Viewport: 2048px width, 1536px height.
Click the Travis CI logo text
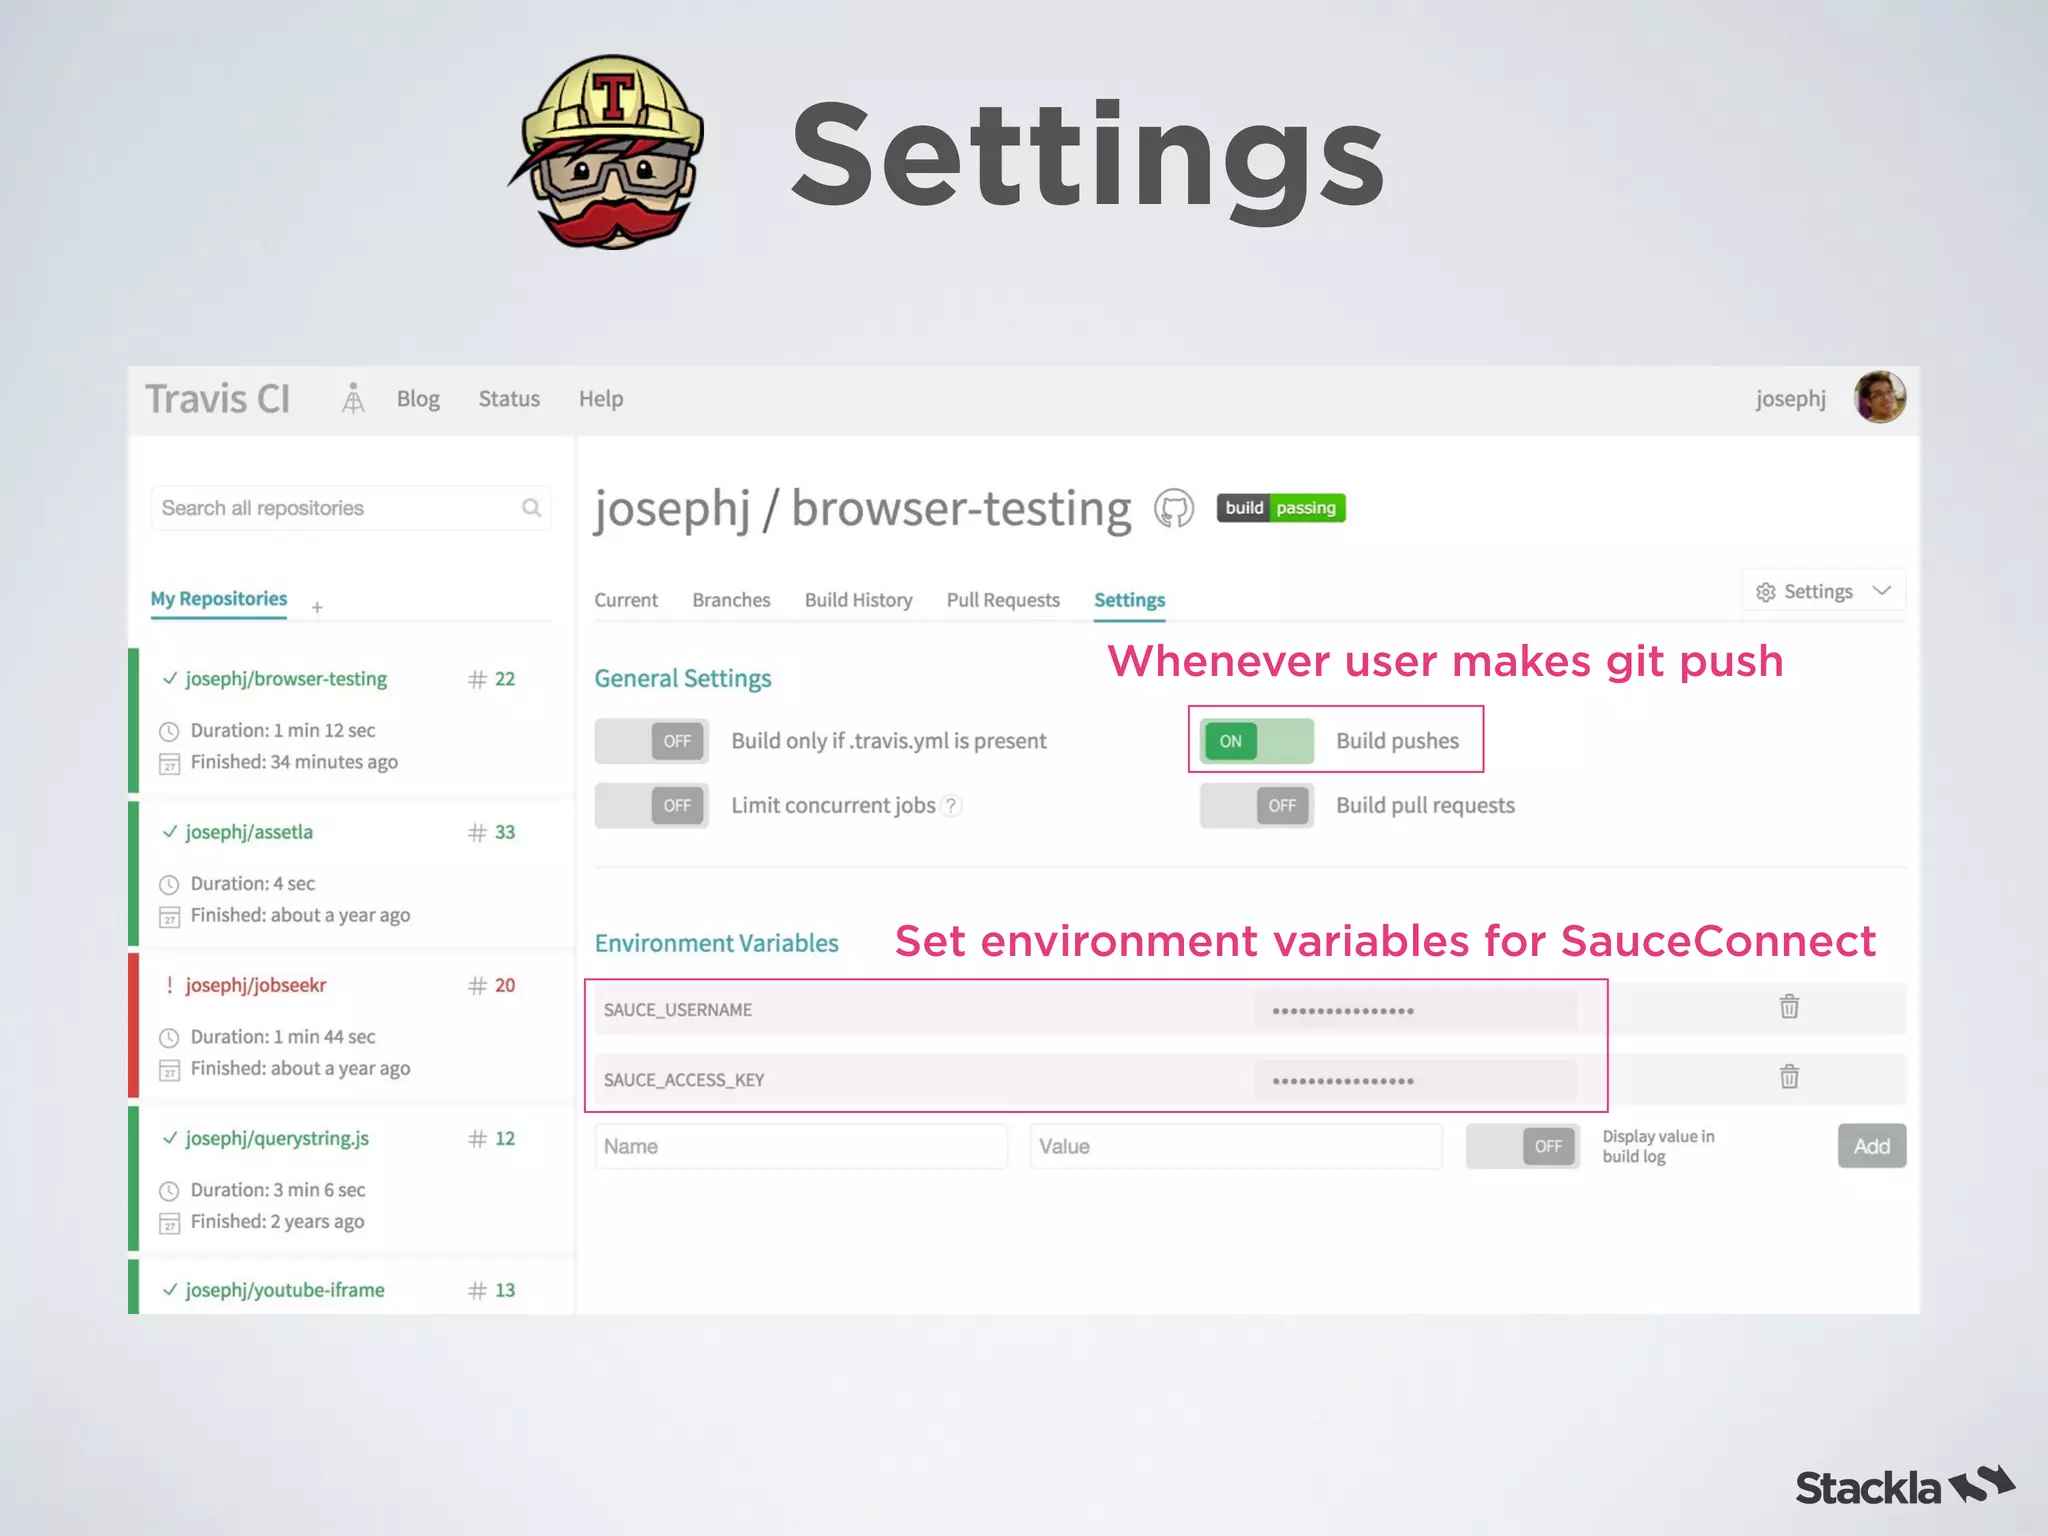tap(217, 399)
